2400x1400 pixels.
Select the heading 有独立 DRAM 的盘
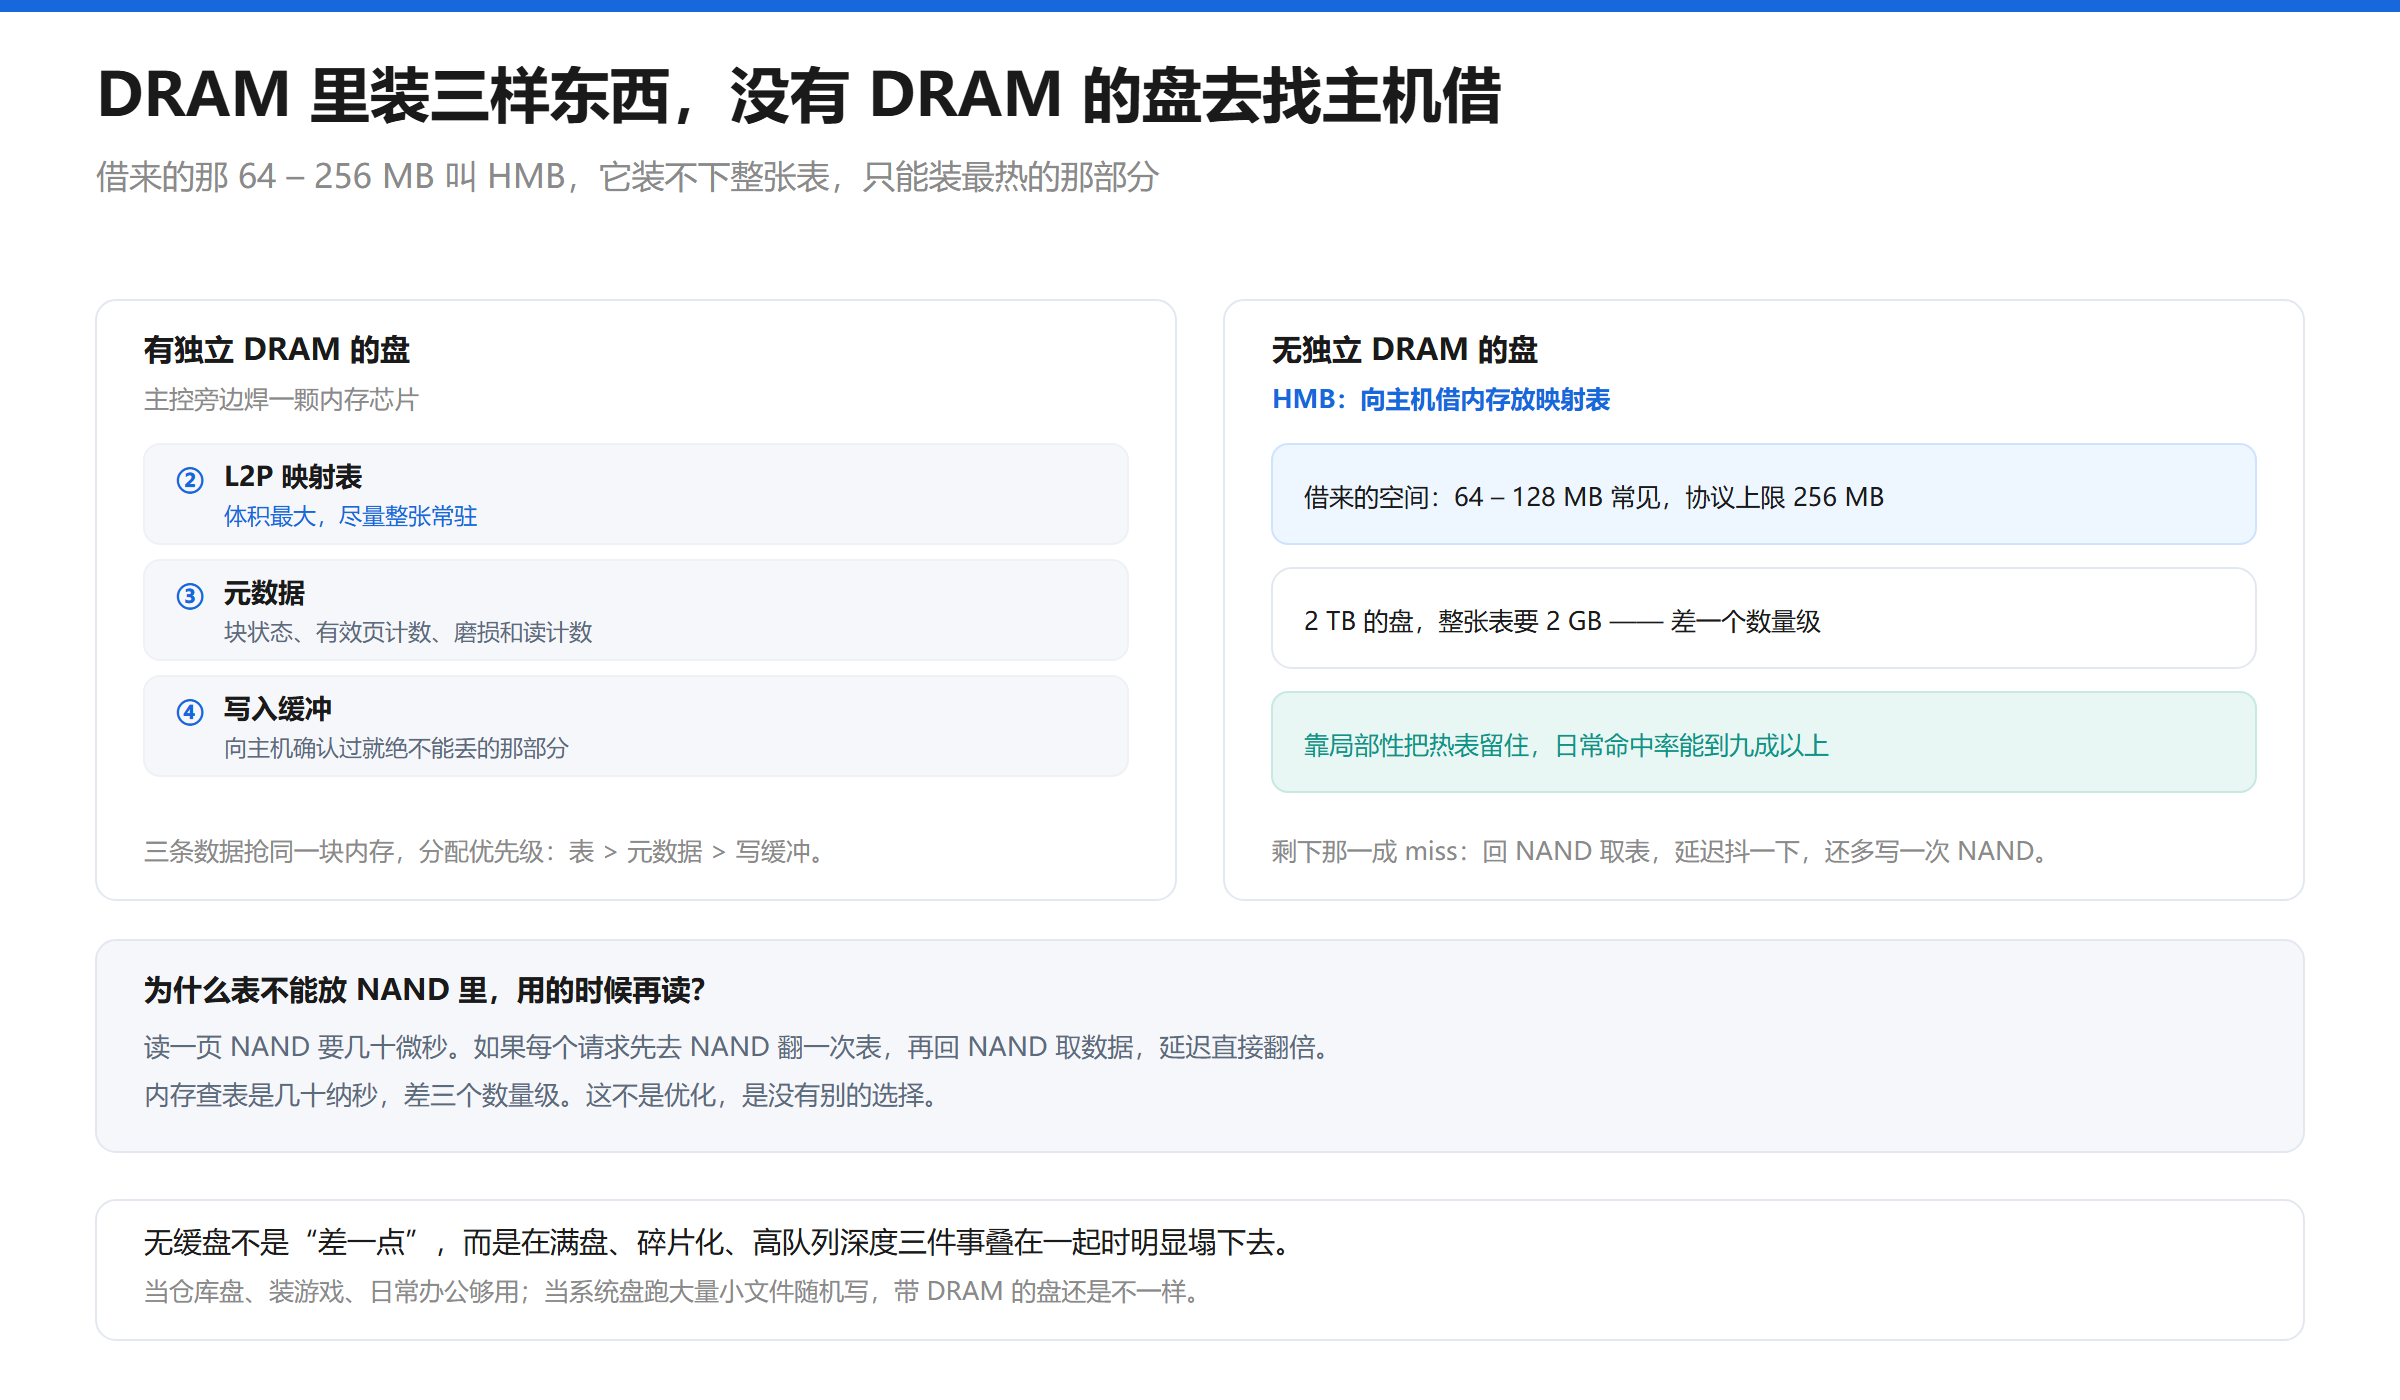coord(277,350)
